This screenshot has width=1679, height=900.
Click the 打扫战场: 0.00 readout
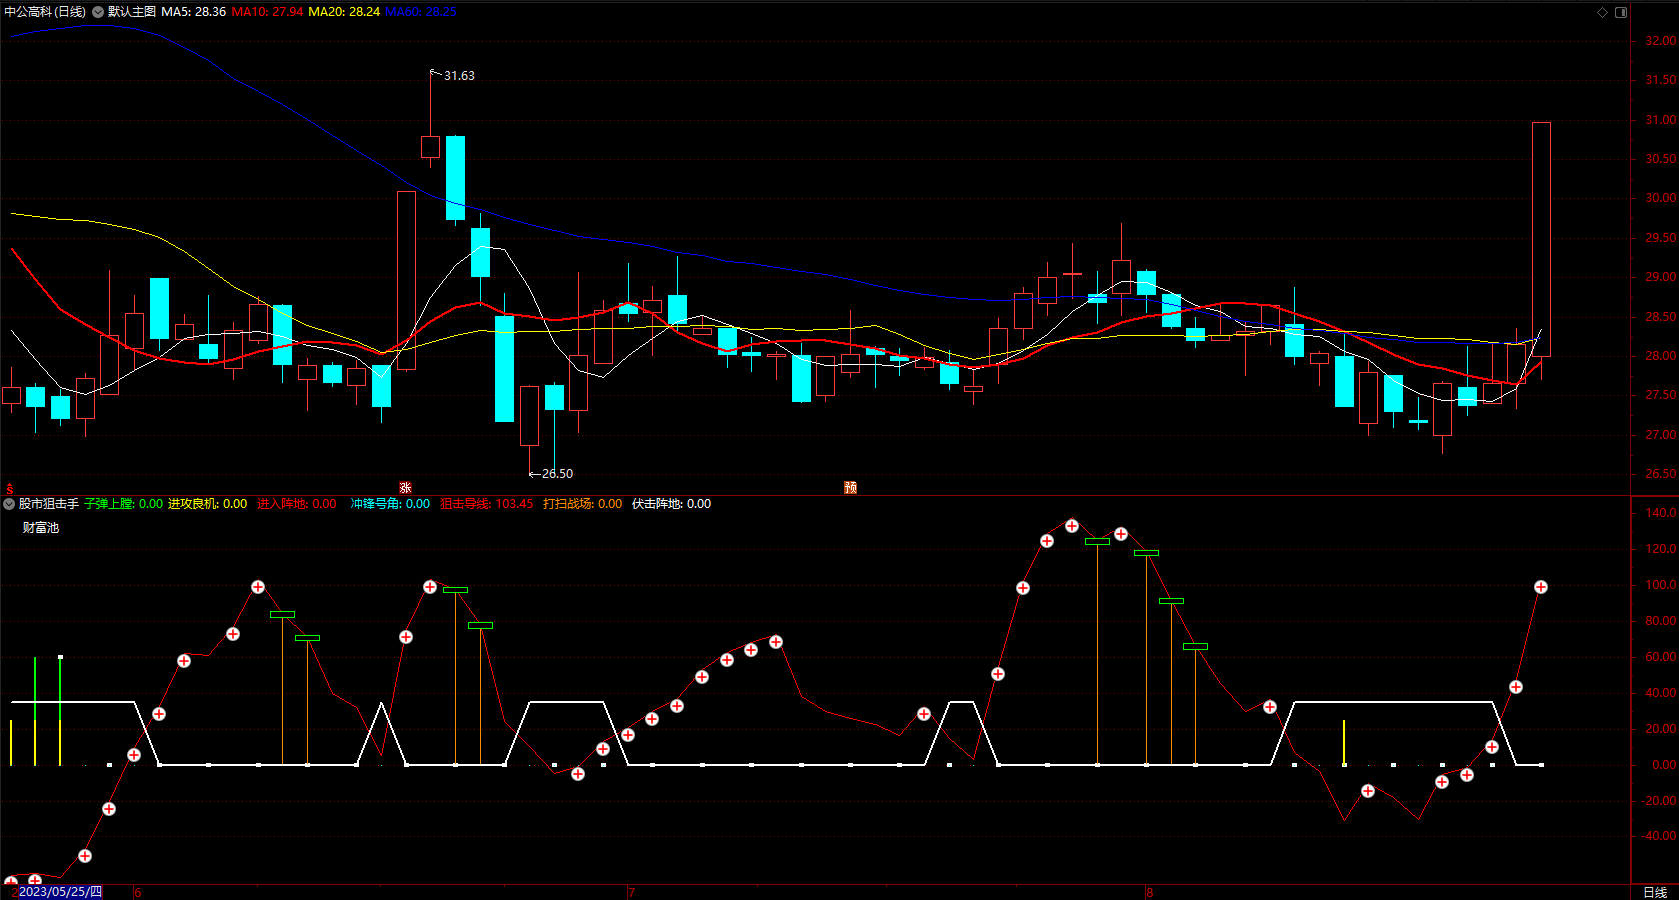click(583, 504)
